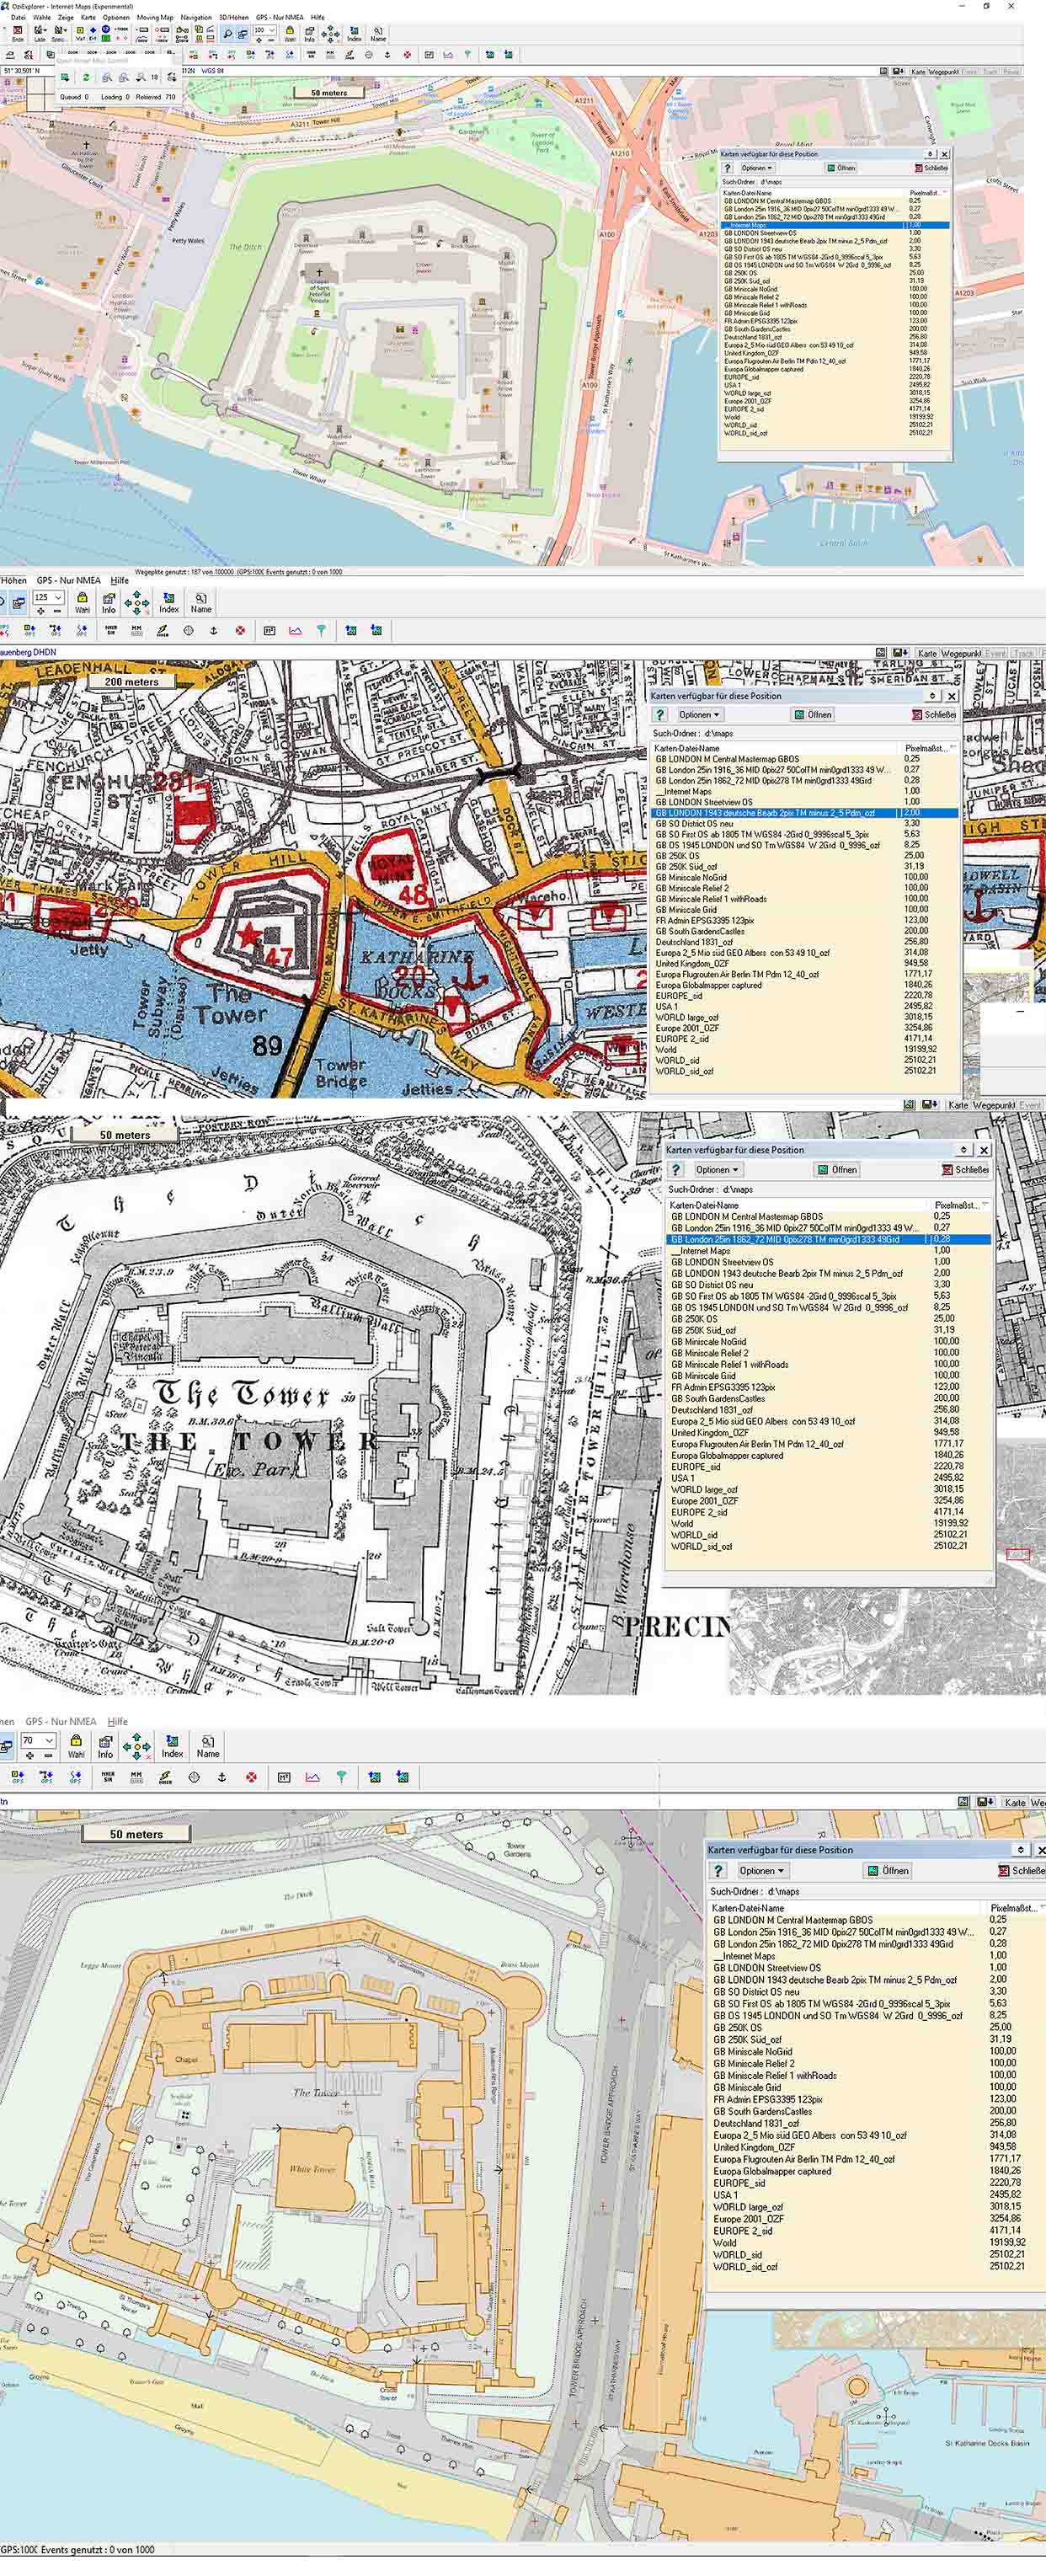Click the Ende exit icon

pyautogui.click(x=16, y=33)
